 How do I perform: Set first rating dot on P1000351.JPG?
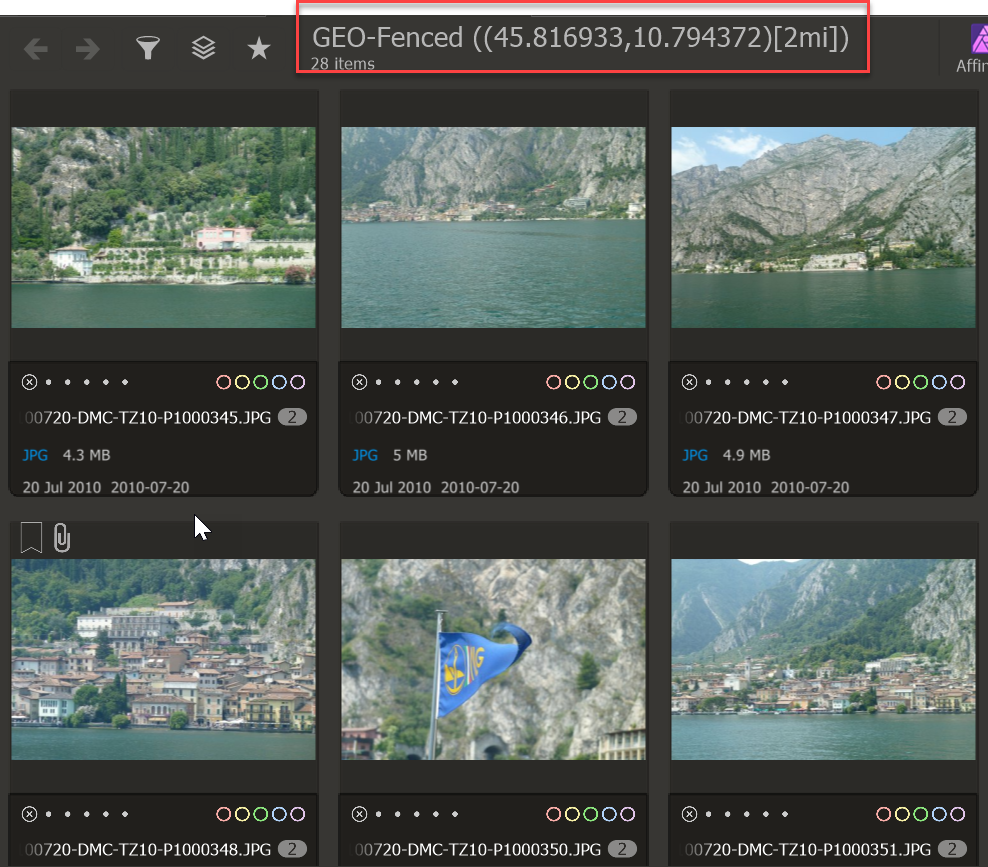click(709, 814)
